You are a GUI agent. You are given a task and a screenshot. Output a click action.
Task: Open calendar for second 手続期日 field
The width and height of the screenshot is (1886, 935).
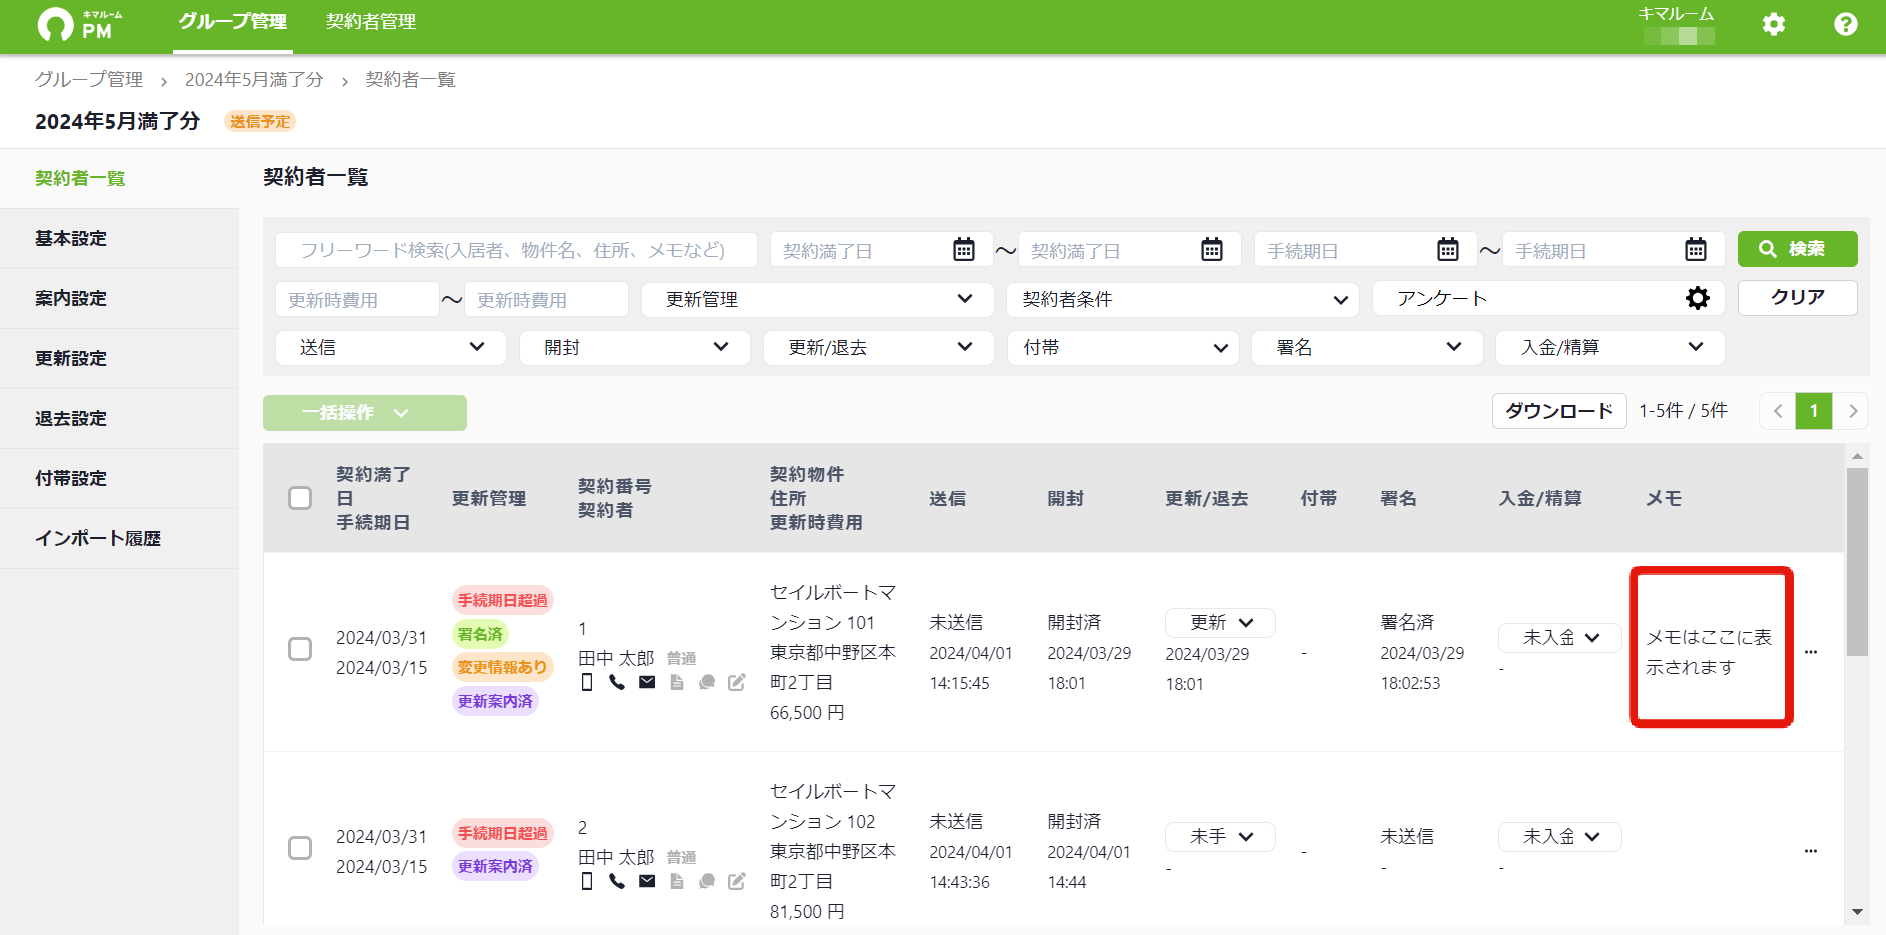pyautogui.click(x=1696, y=249)
